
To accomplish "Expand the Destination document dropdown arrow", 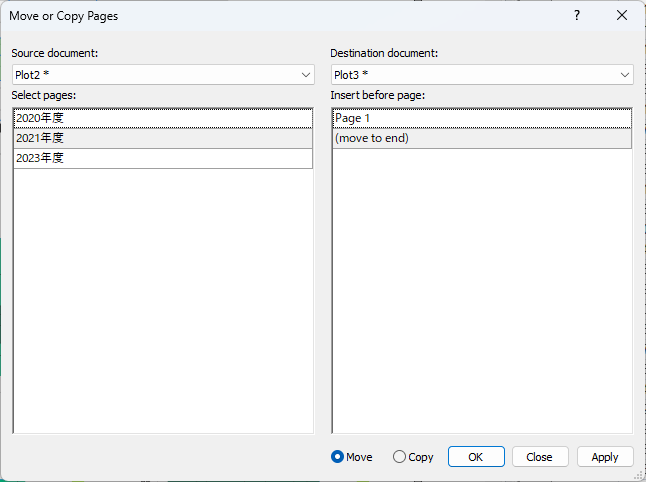I will coord(625,75).
